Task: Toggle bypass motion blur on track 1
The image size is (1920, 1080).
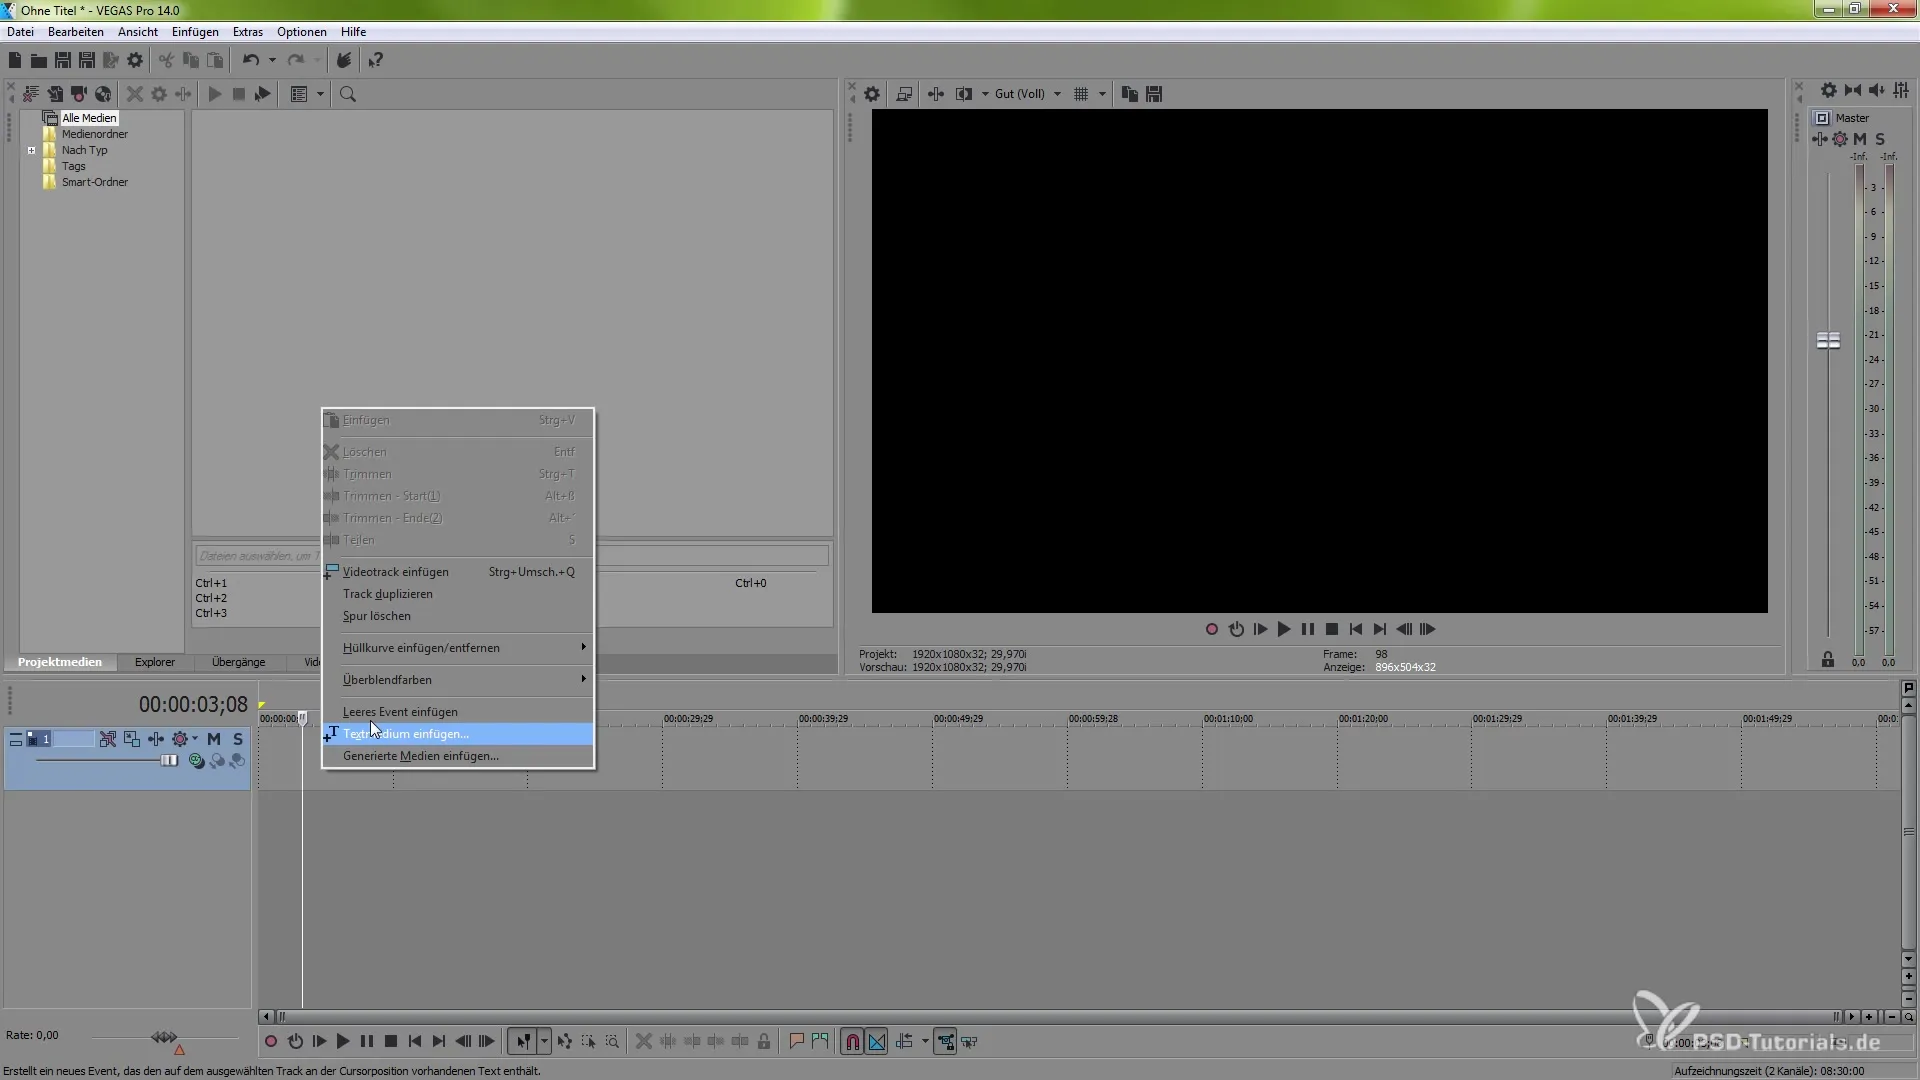Action: coord(108,739)
